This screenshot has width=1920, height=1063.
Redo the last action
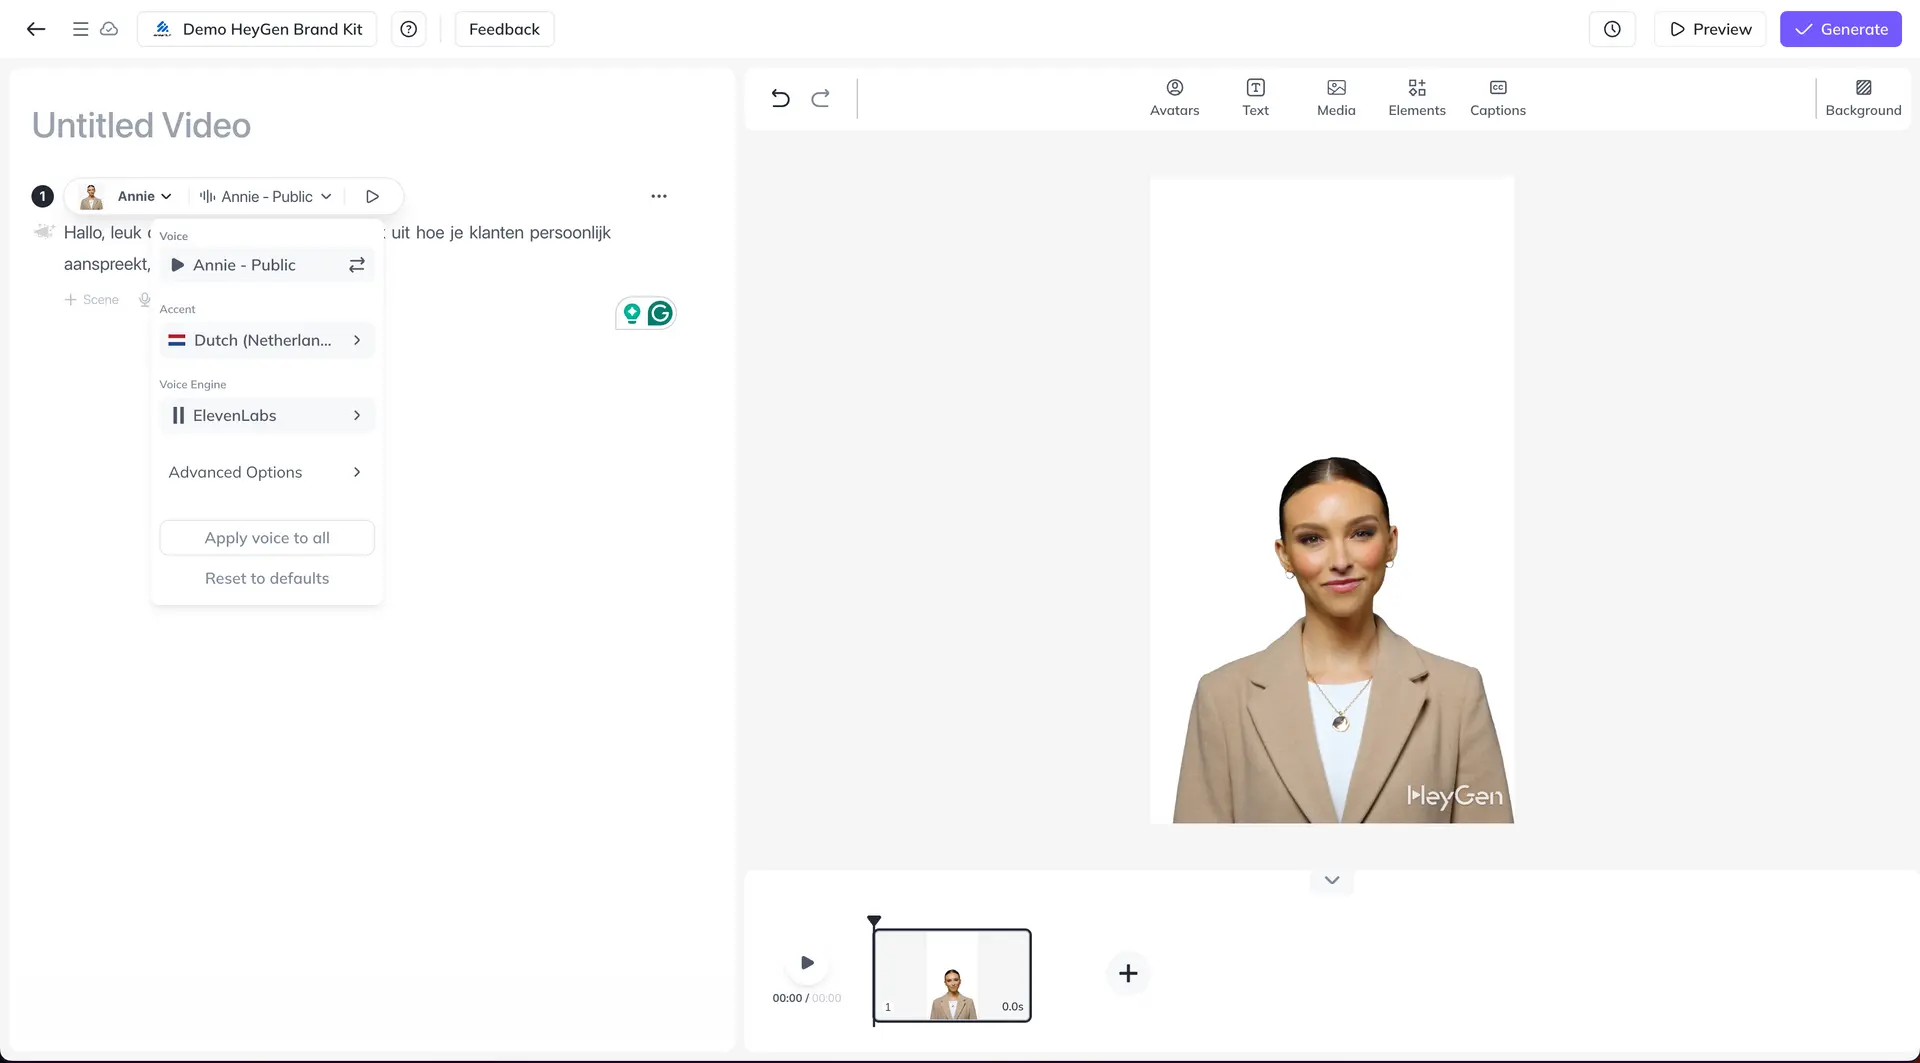point(820,98)
